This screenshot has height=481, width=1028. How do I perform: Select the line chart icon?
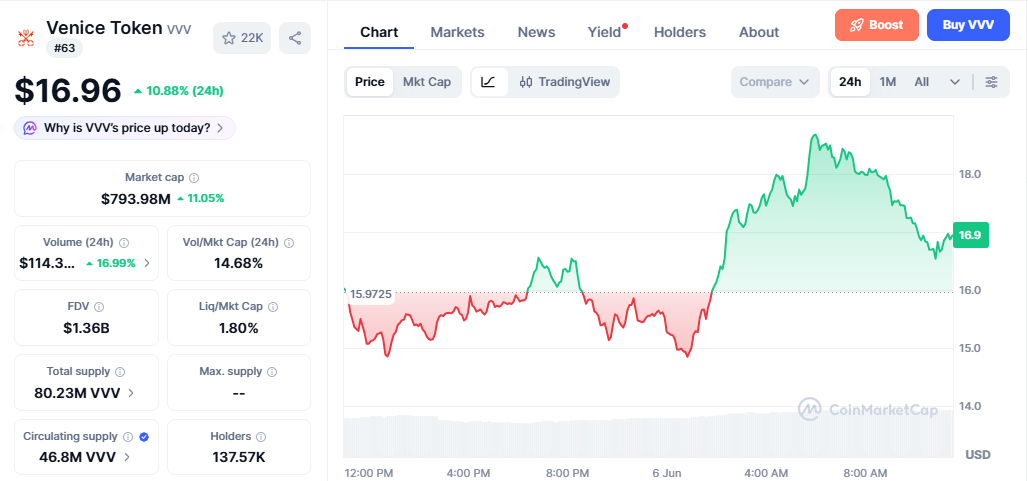489,82
